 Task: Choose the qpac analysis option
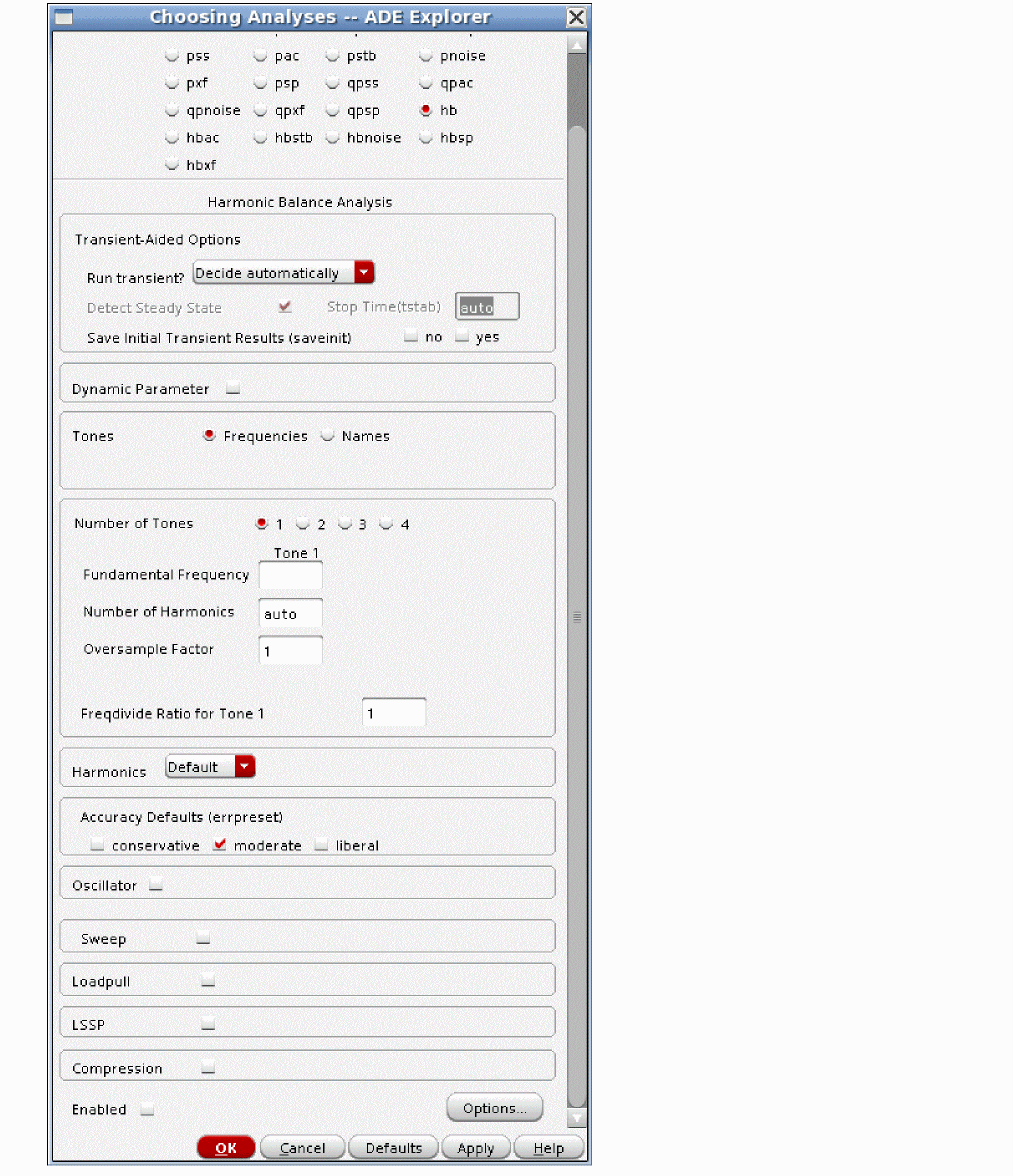coord(426,83)
